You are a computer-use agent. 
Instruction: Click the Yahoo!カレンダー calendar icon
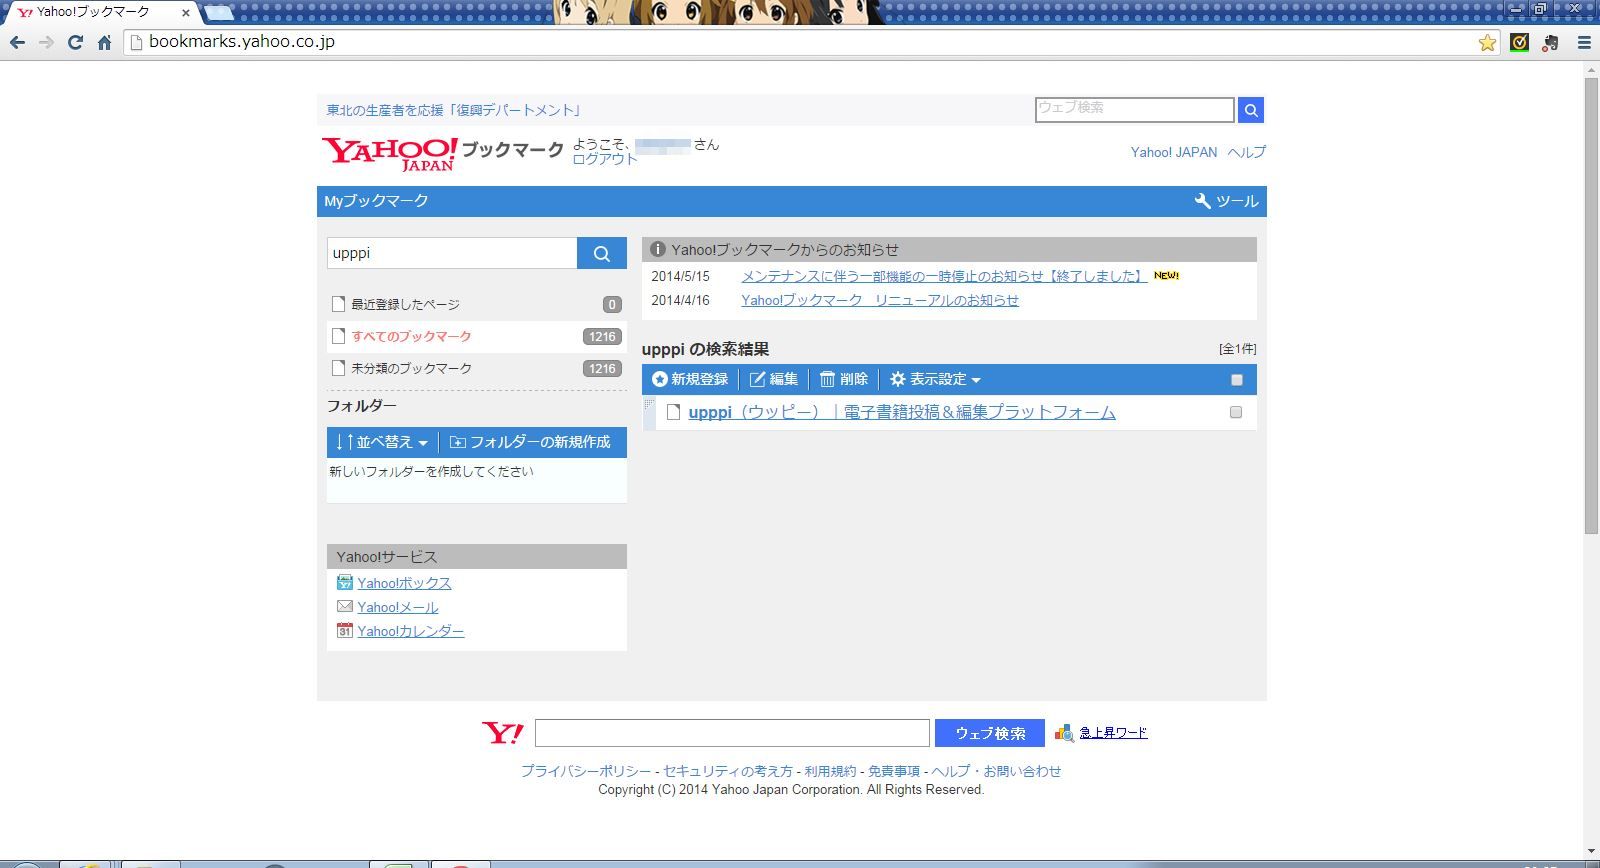click(x=345, y=631)
